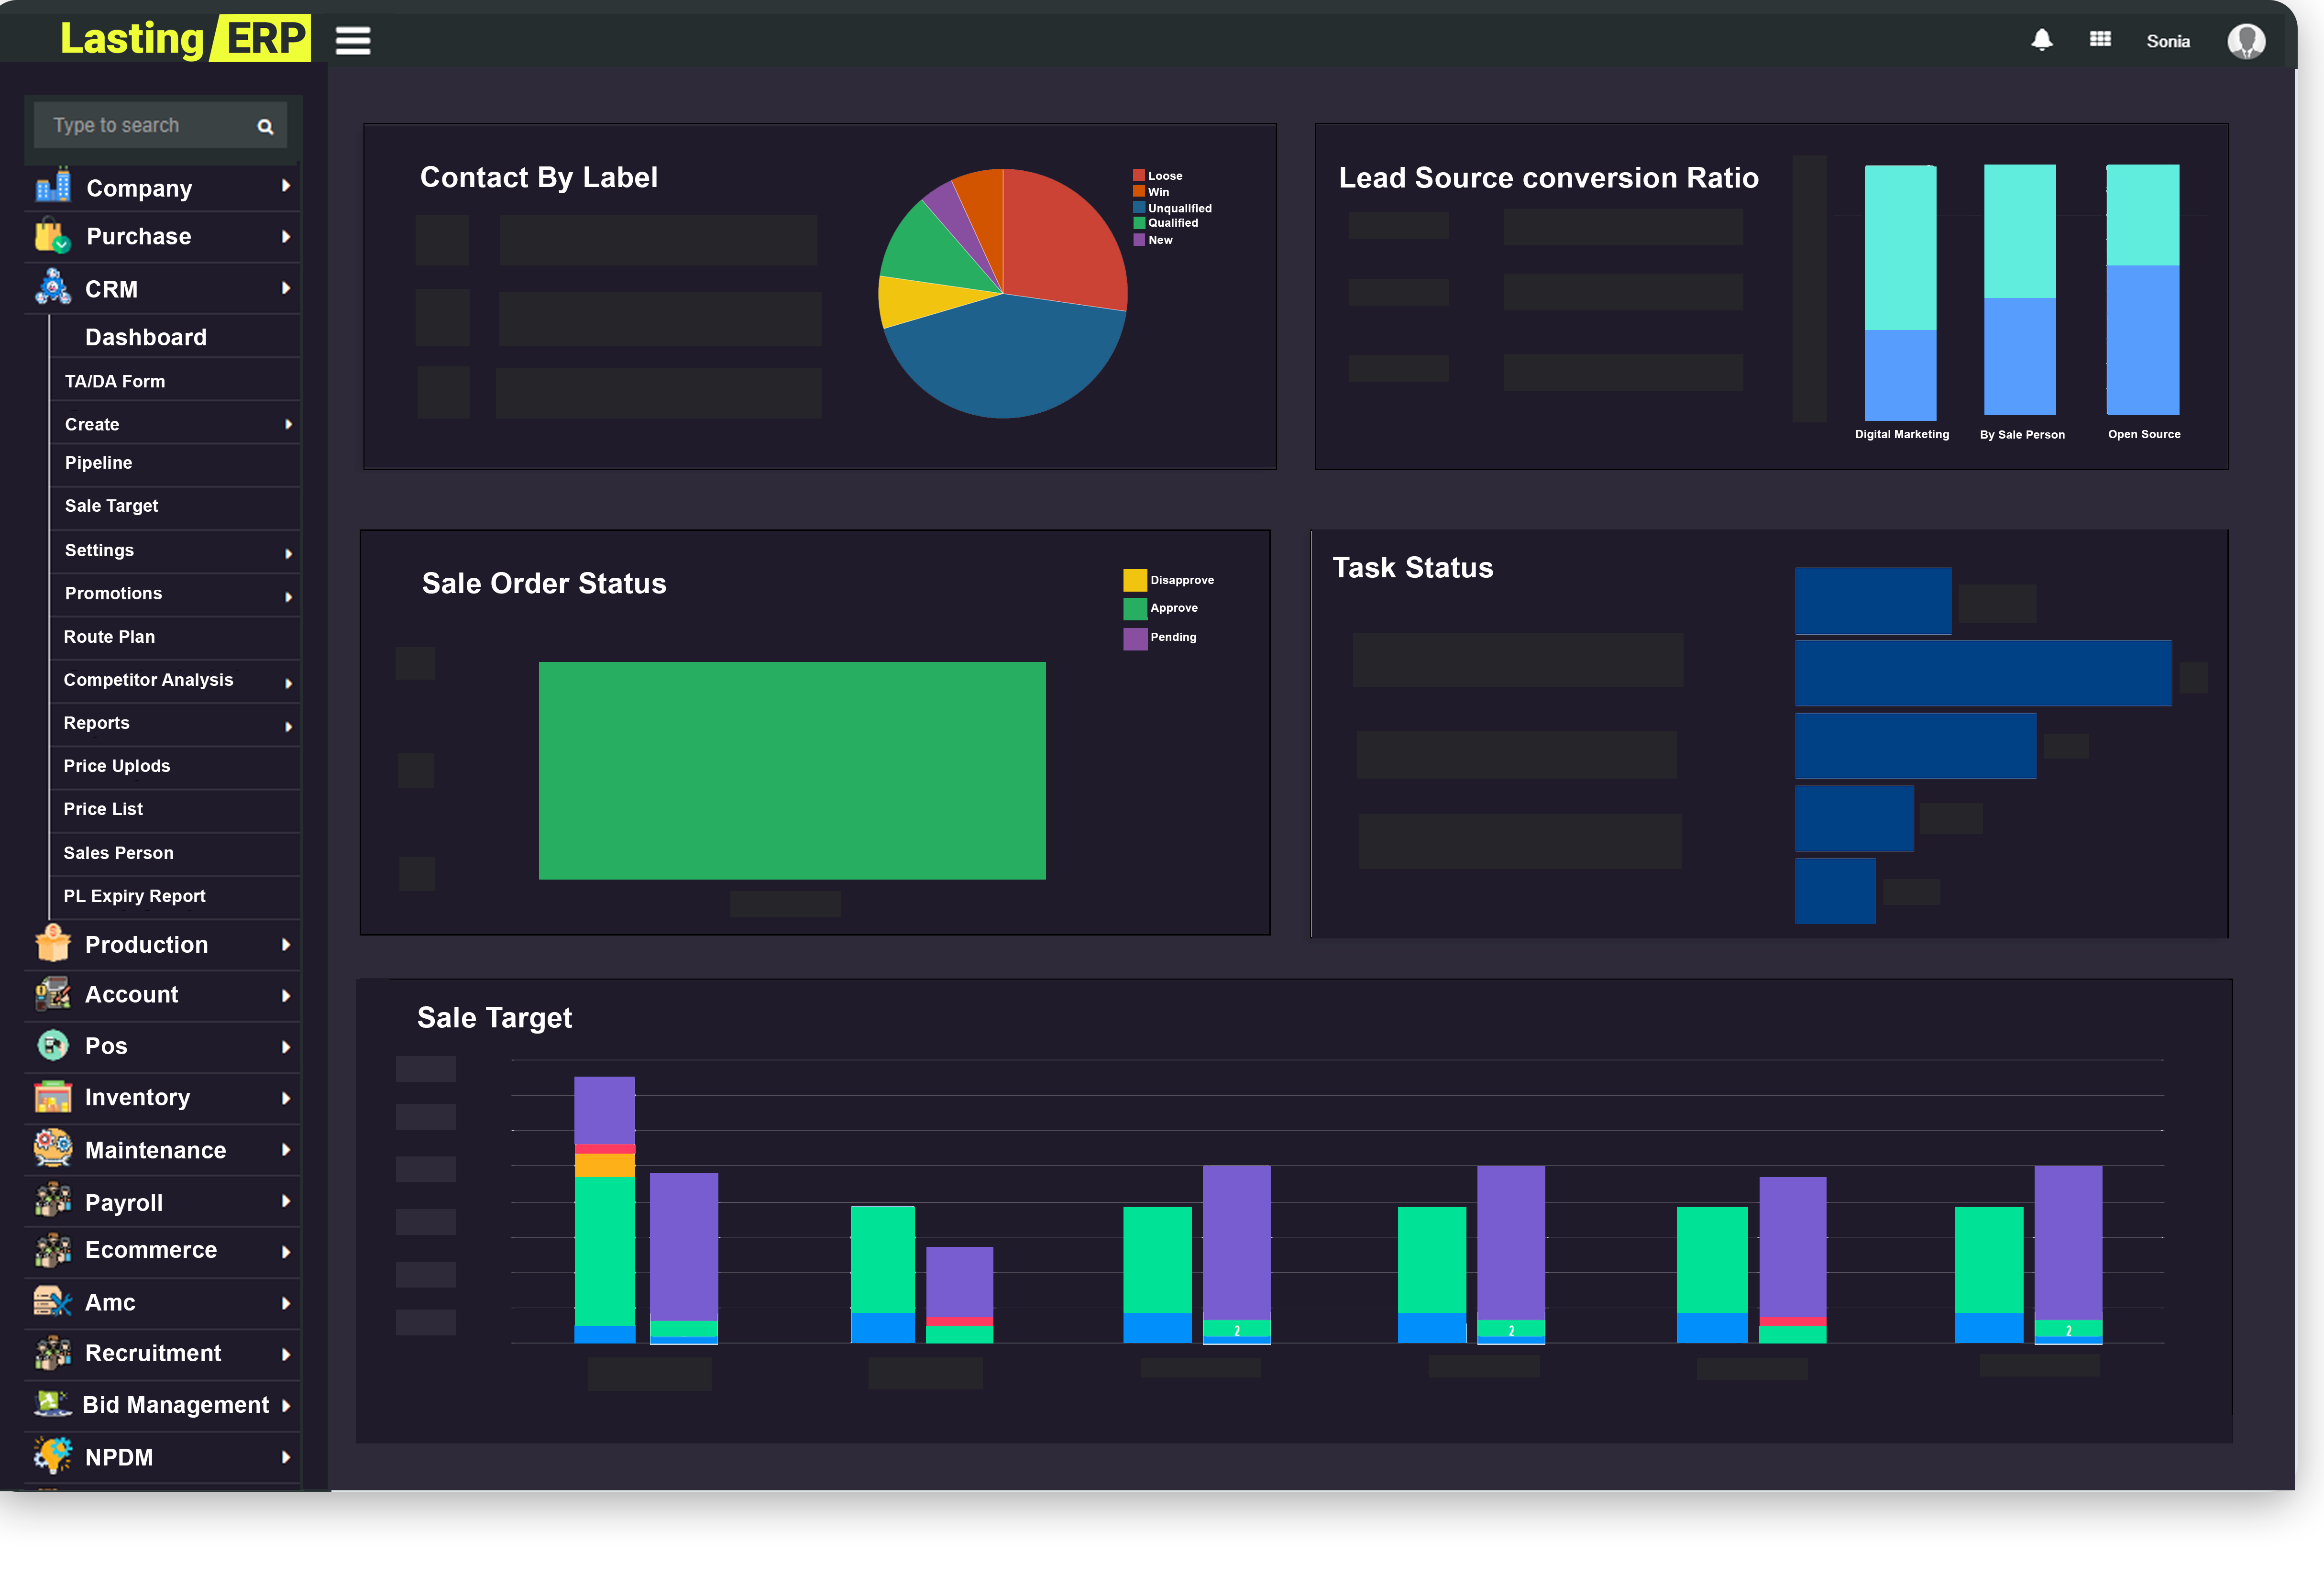Select Pipeline in the CRM submenu
Screen dimensions: 2324x1586
click(98, 463)
